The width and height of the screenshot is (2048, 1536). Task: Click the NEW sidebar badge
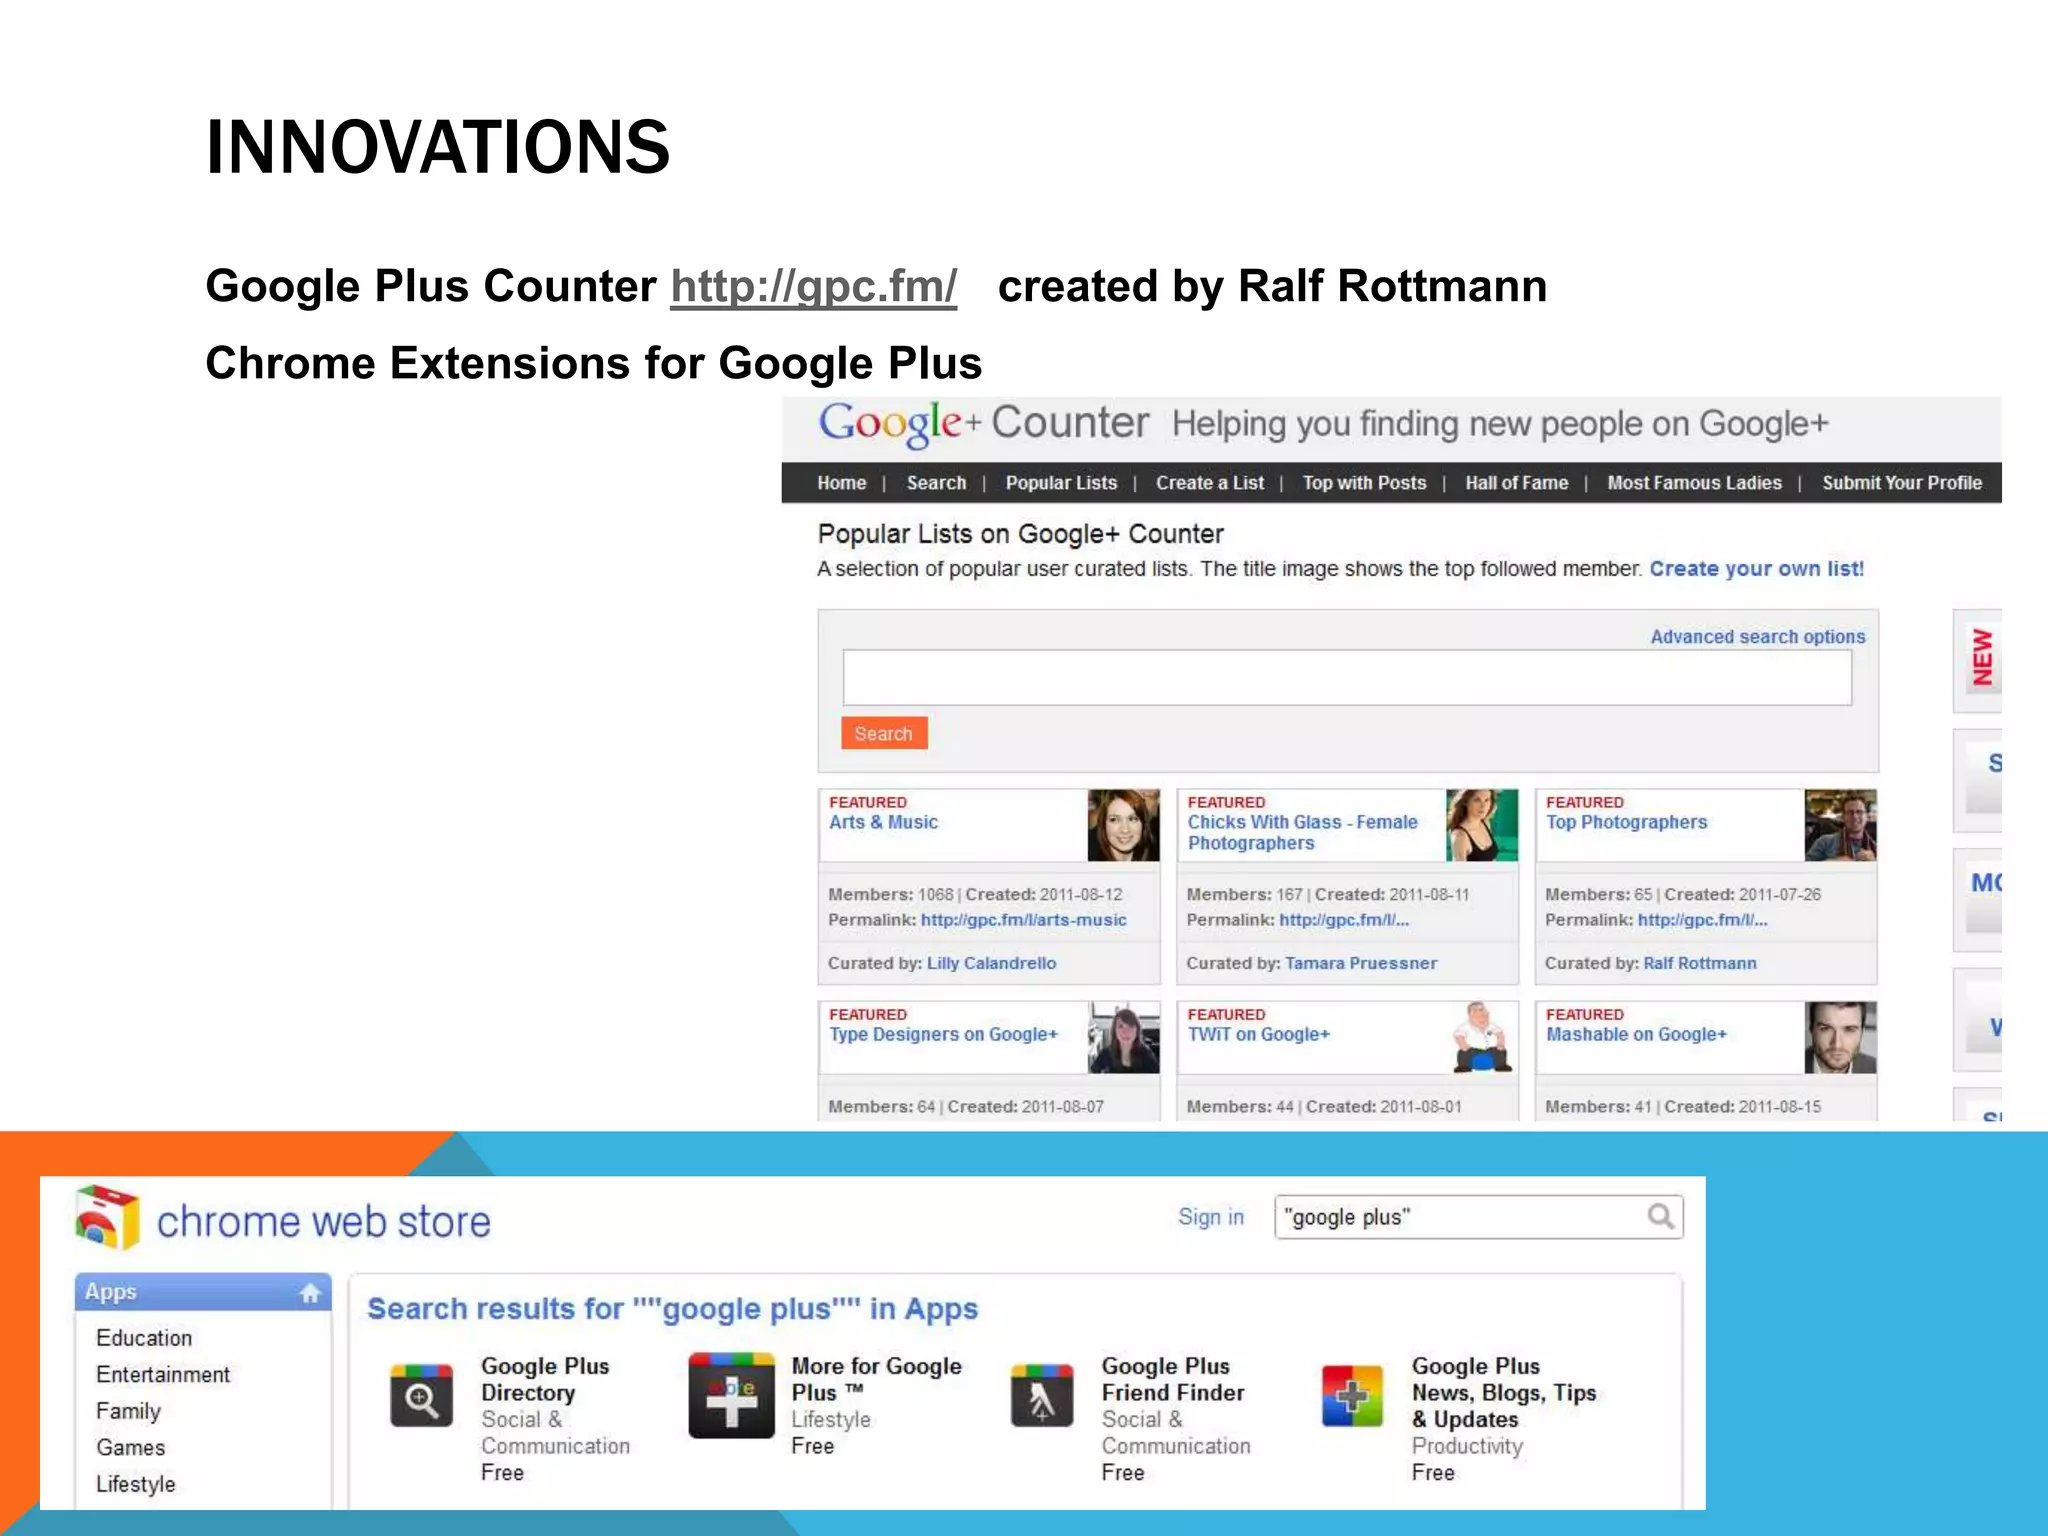(1981, 658)
